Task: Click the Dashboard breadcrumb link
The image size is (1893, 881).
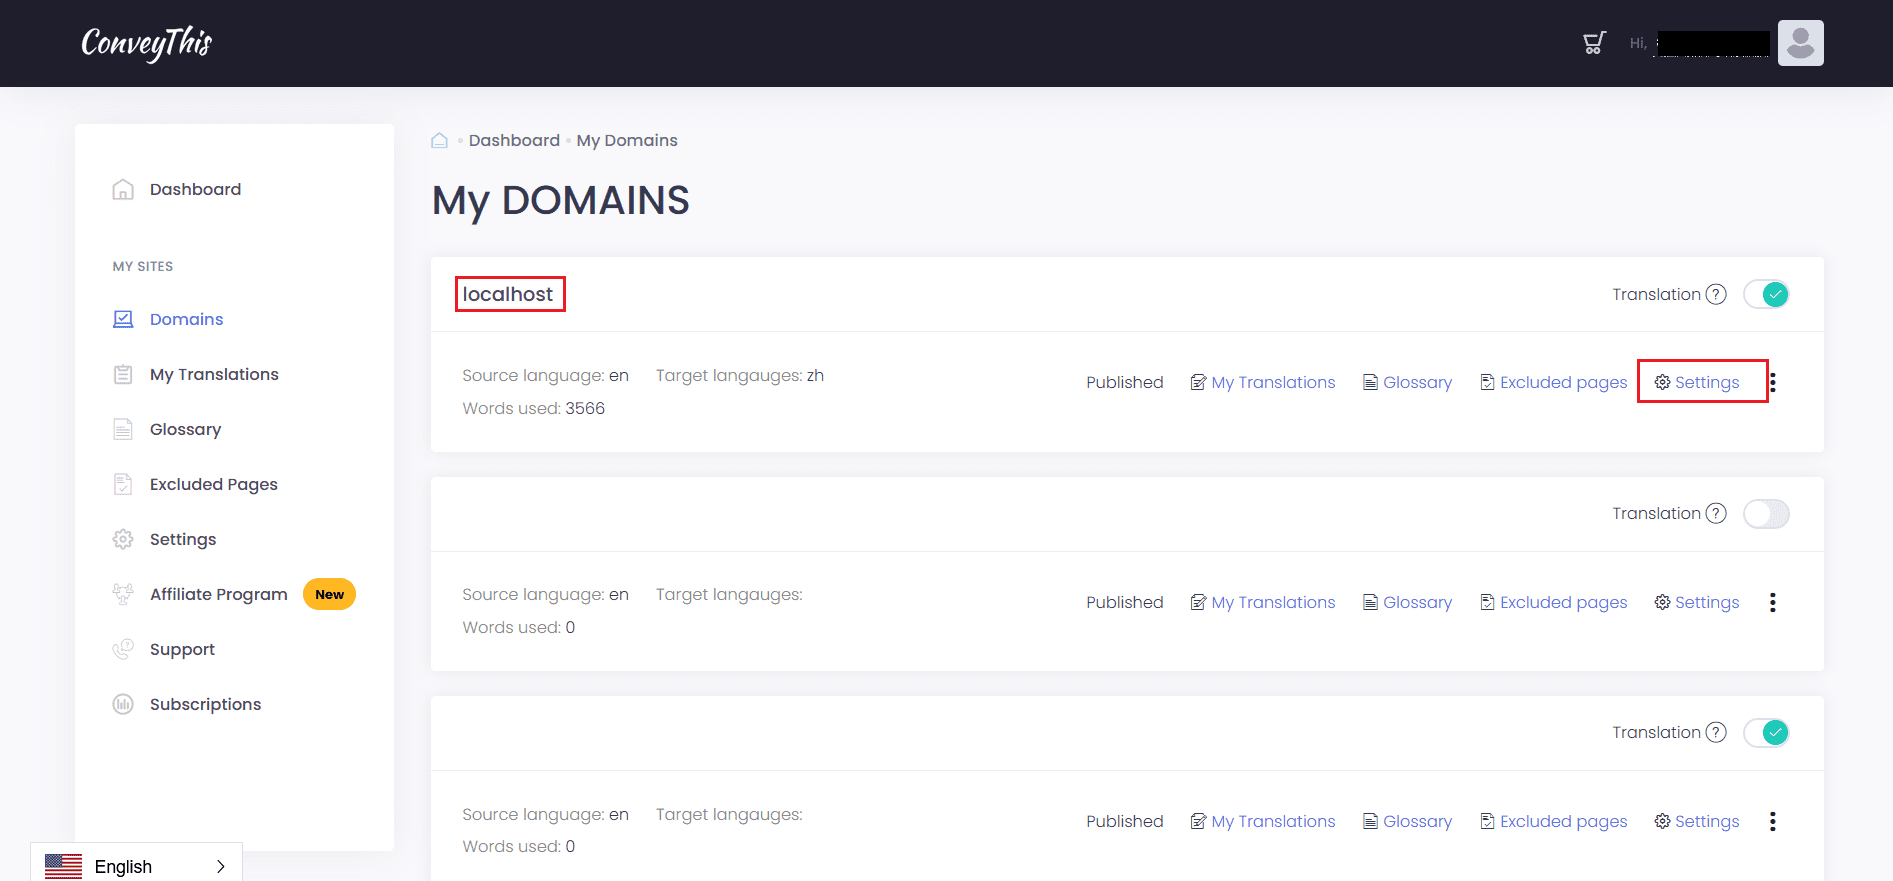Action: tap(514, 141)
